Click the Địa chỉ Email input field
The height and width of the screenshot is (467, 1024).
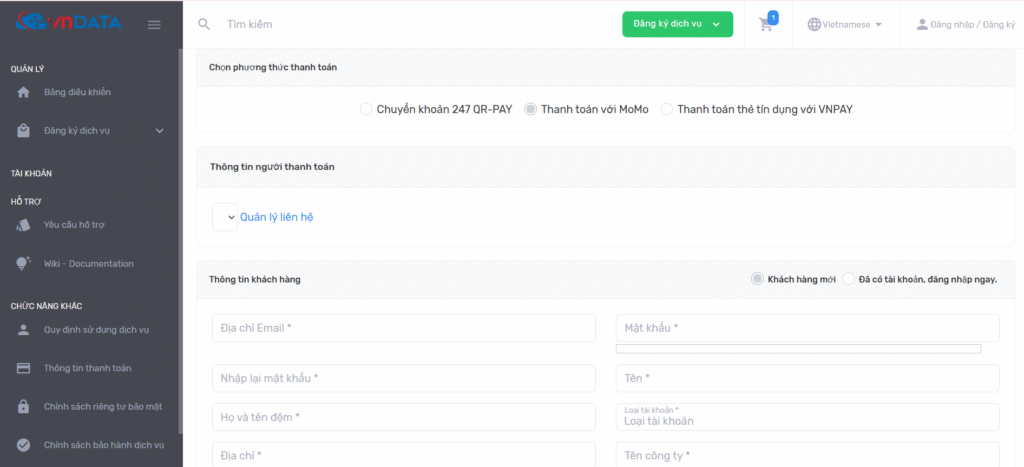pyautogui.click(x=403, y=328)
